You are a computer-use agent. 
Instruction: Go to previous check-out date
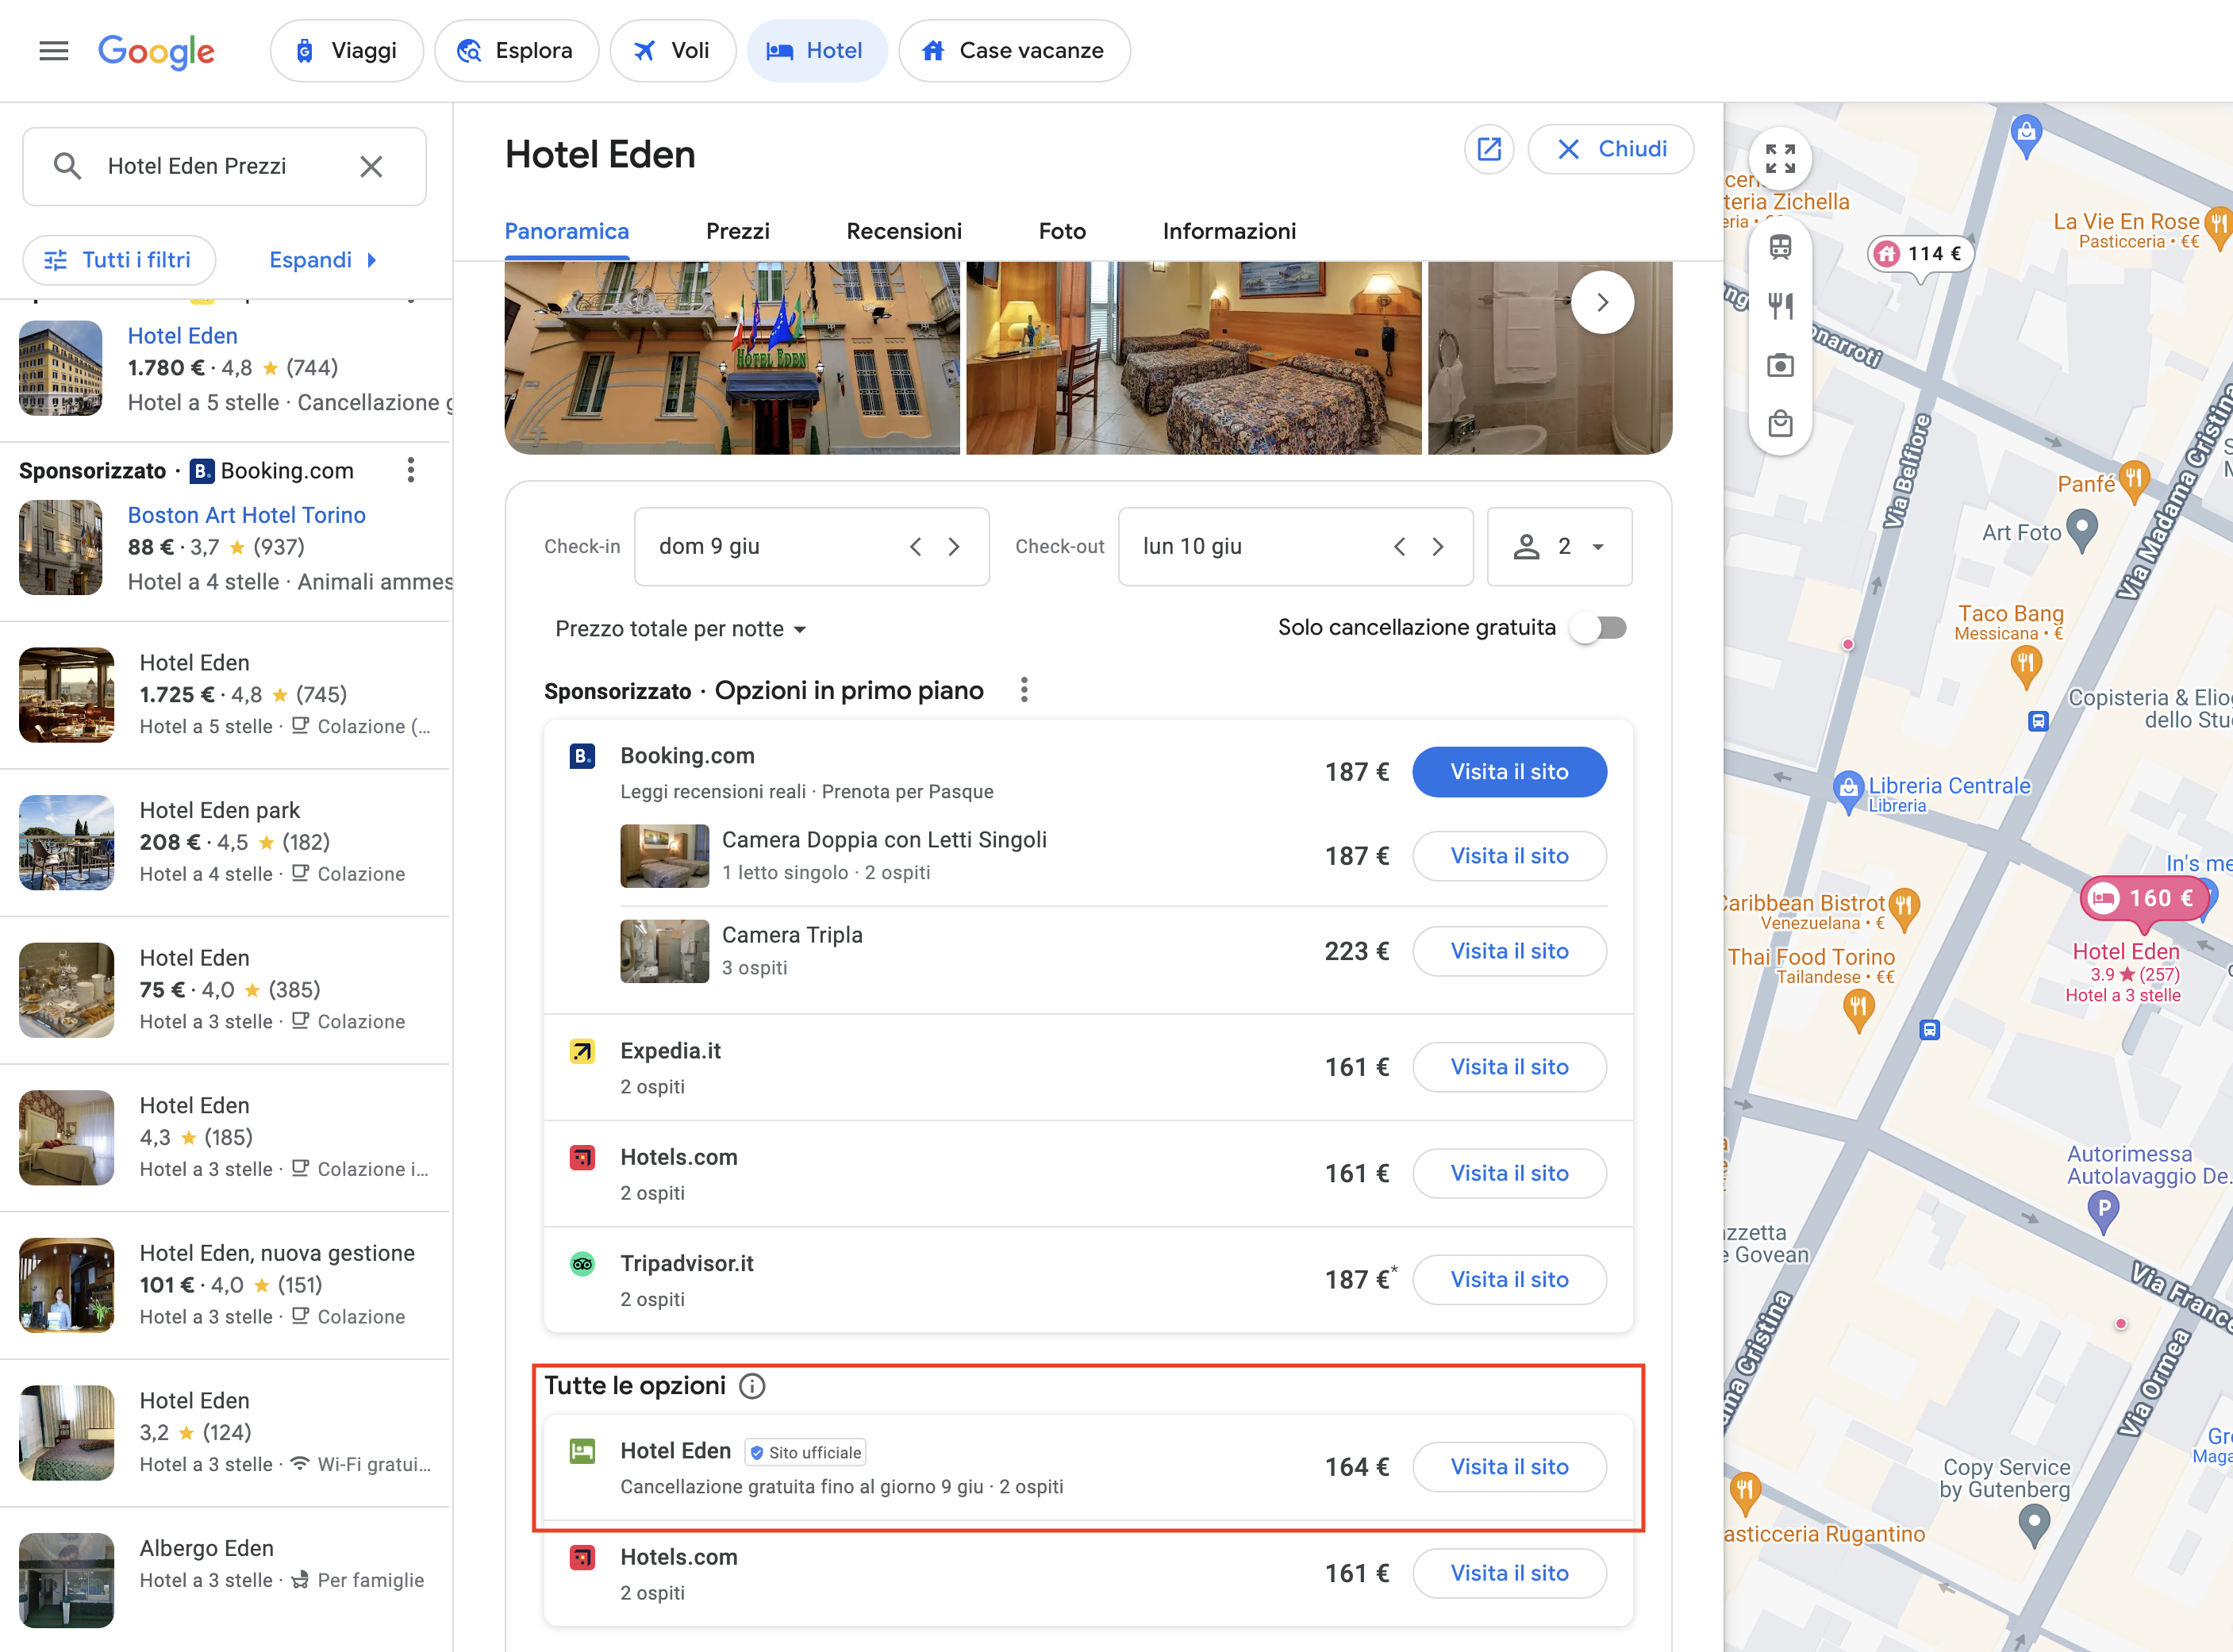tap(1399, 547)
